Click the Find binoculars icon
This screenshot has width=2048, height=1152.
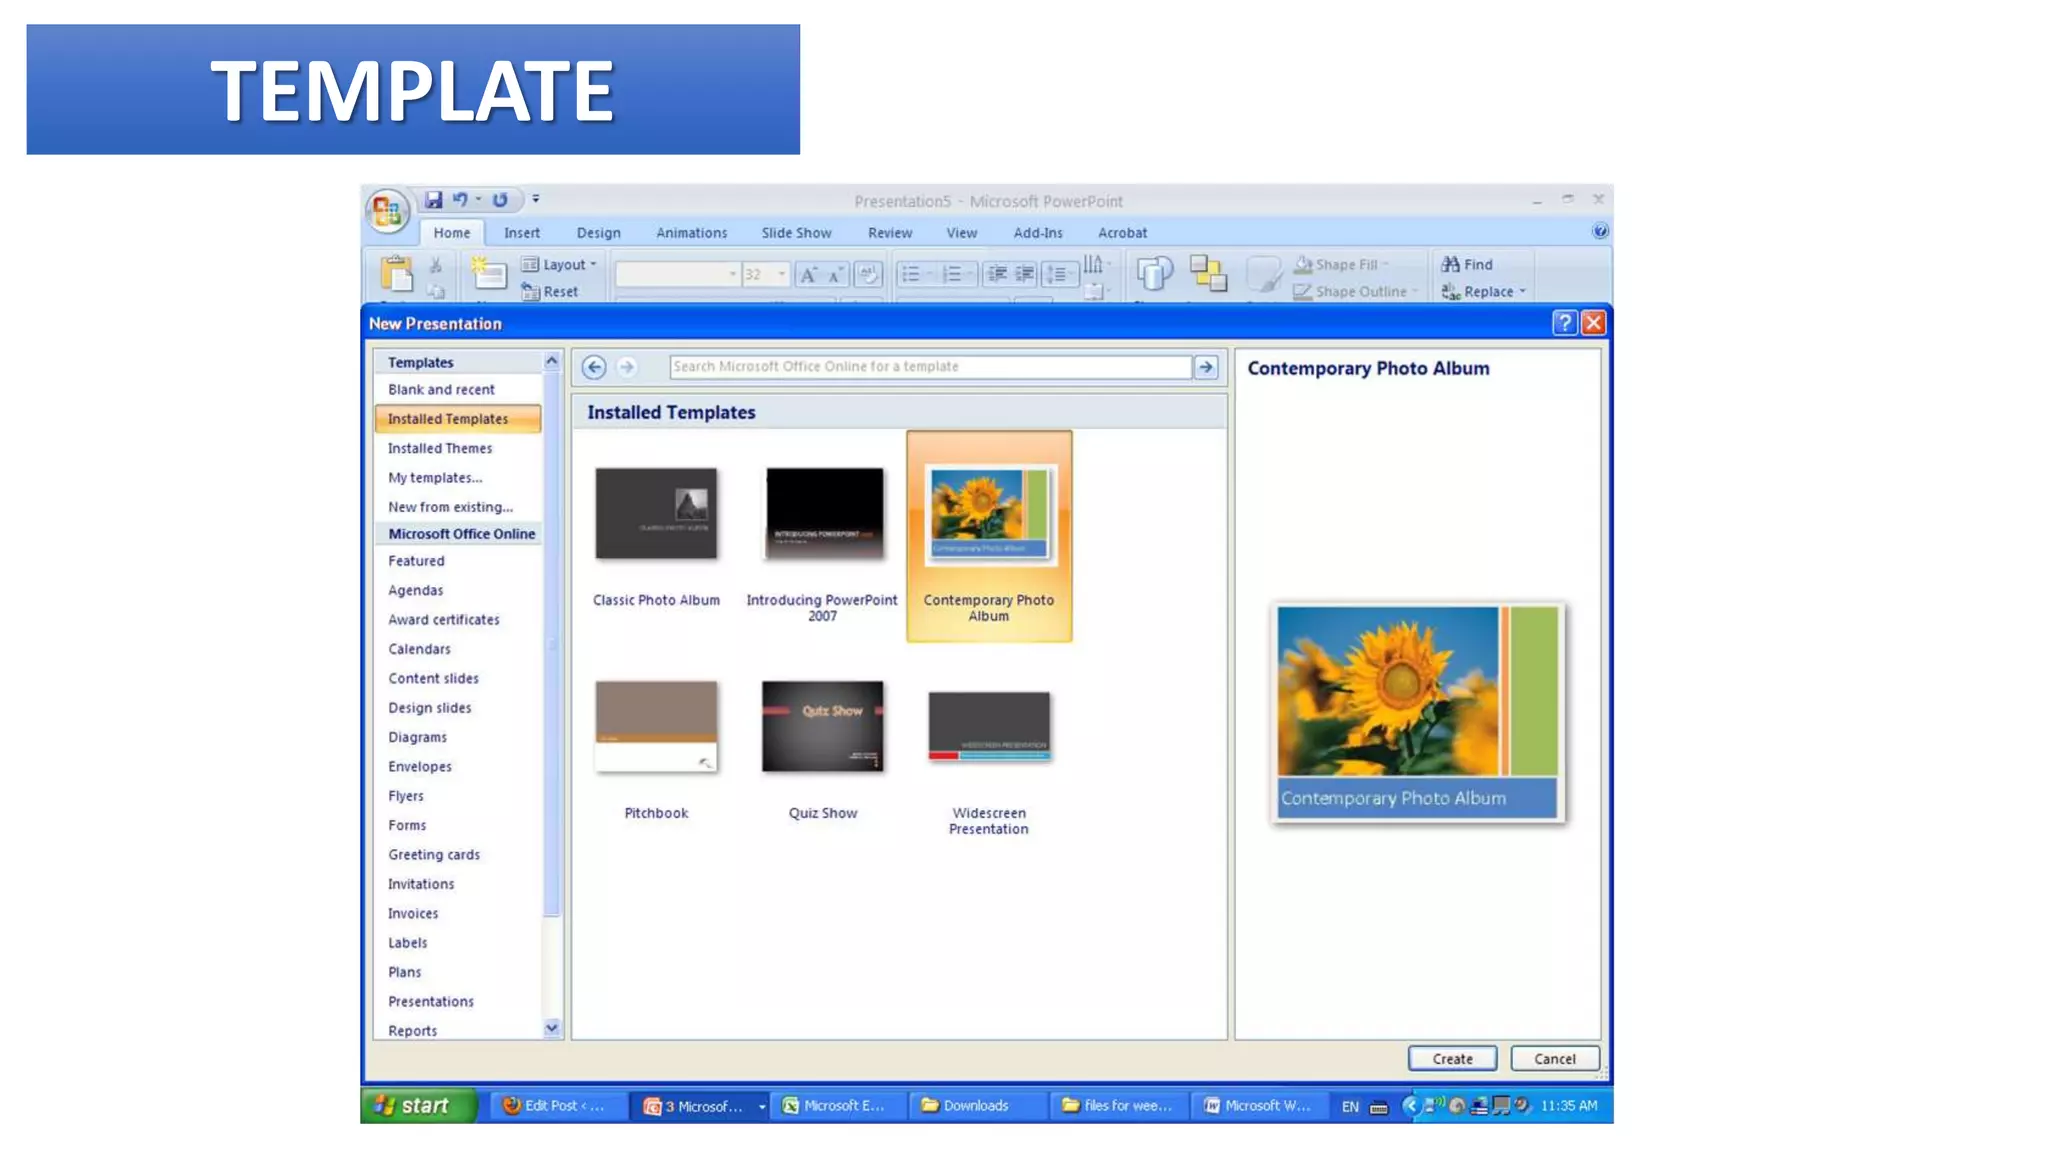[1451, 264]
